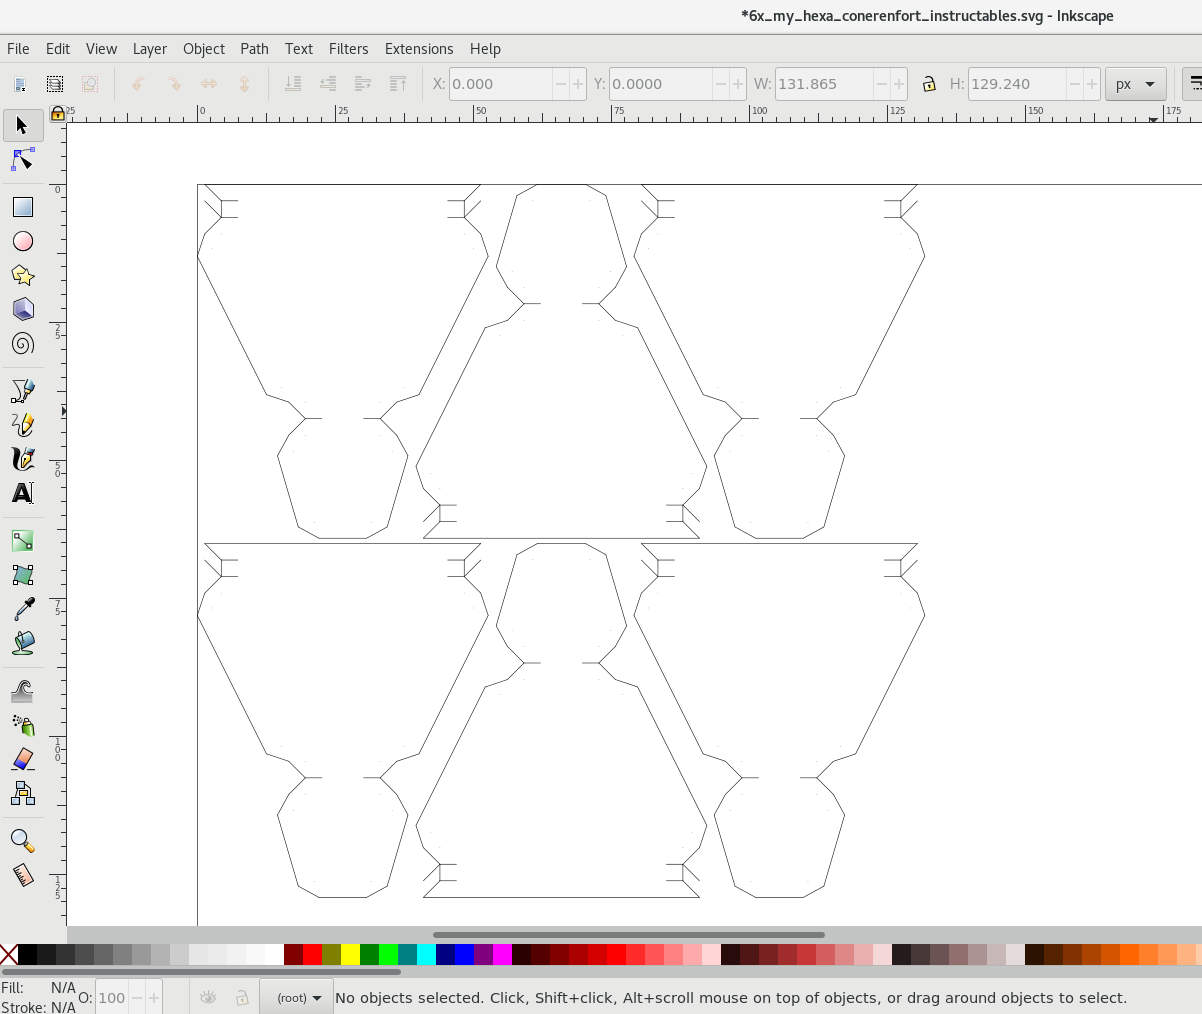This screenshot has width=1202, height=1014.
Task: Click the opacity O value field
Action: (x=112, y=997)
